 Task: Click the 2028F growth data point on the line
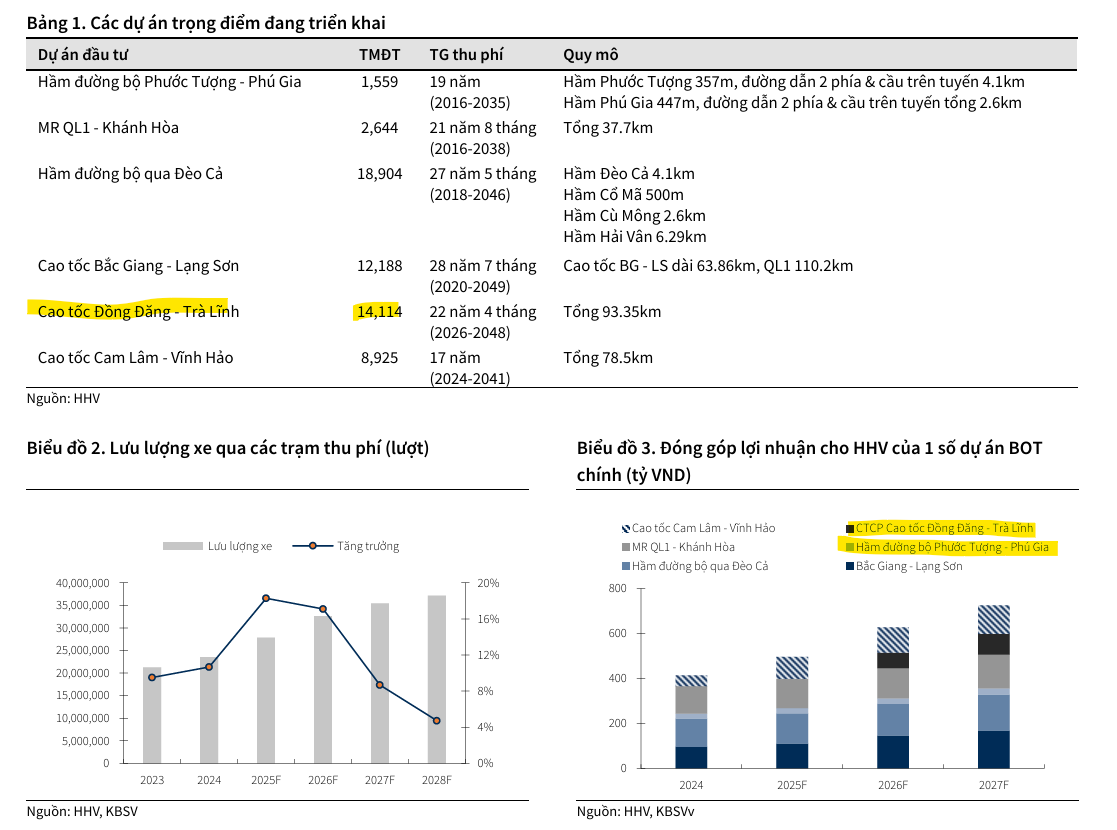coord(436,720)
